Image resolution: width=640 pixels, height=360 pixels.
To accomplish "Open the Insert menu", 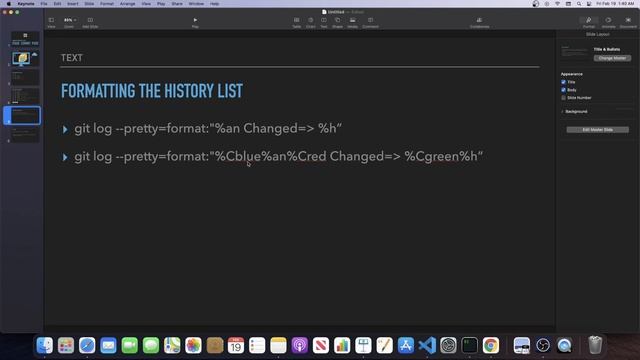I will [x=73, y=4].
